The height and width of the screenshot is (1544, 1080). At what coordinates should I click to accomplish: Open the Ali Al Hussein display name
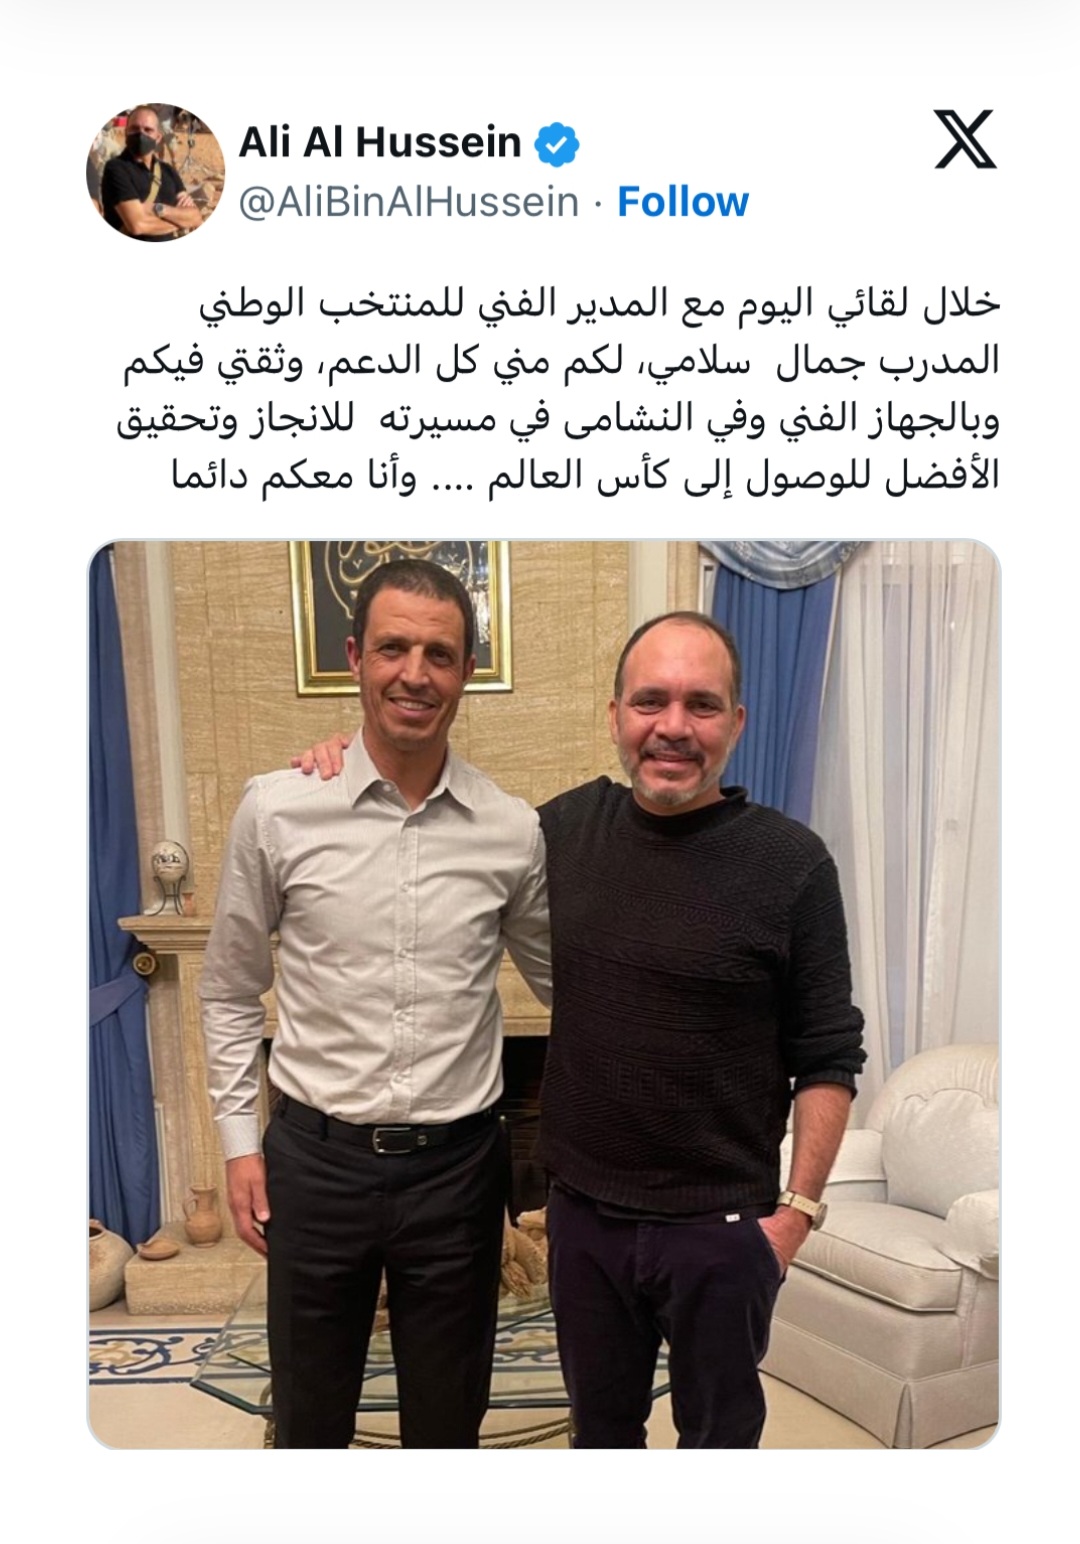(380, 144)
